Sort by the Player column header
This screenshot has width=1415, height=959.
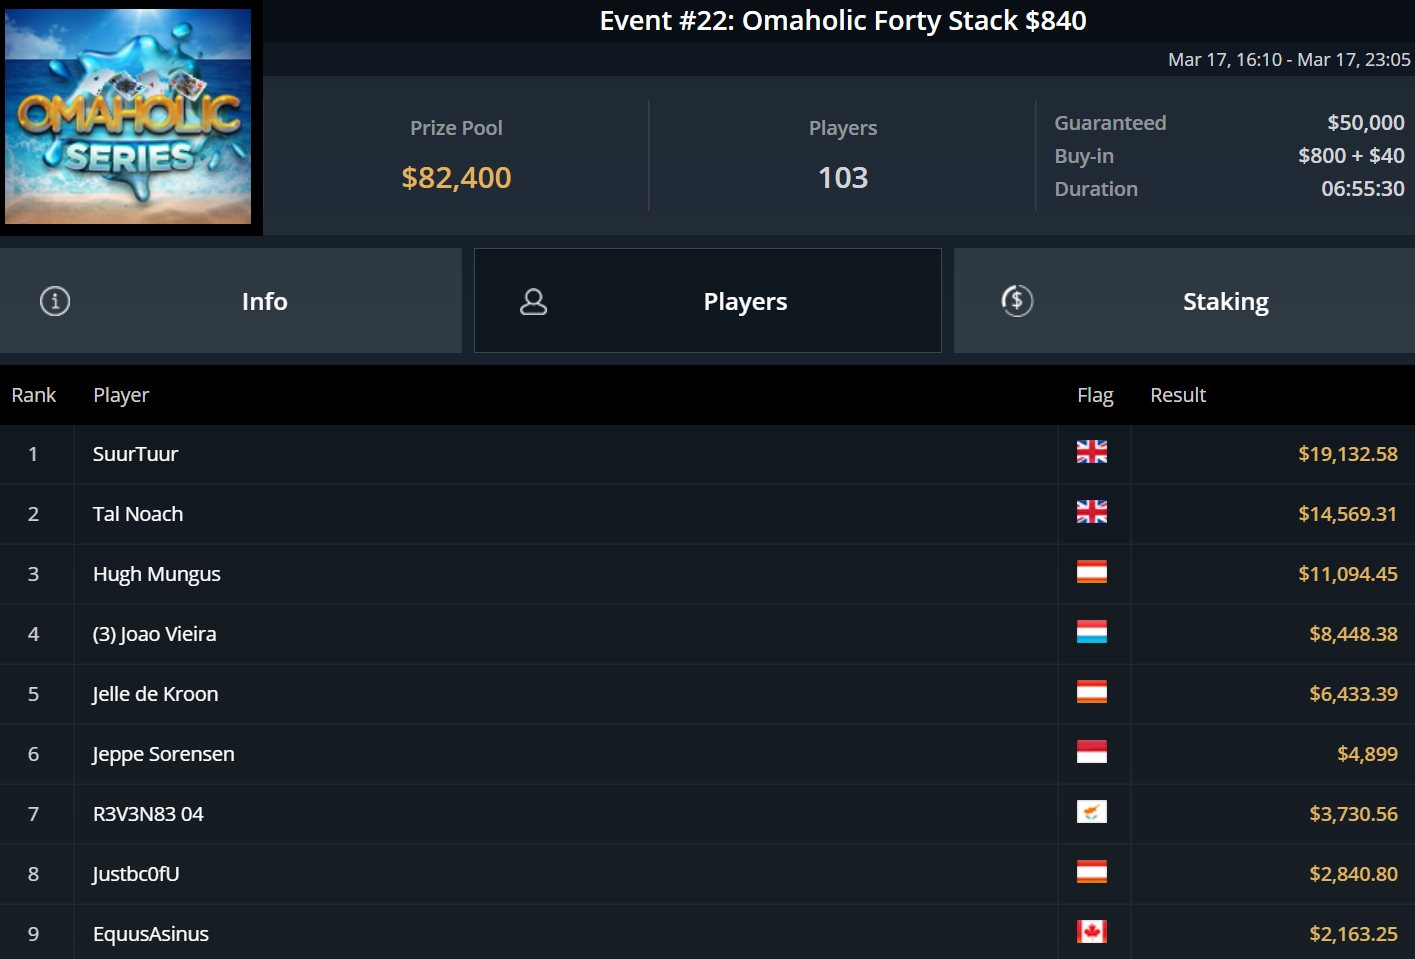click(121, 395)
